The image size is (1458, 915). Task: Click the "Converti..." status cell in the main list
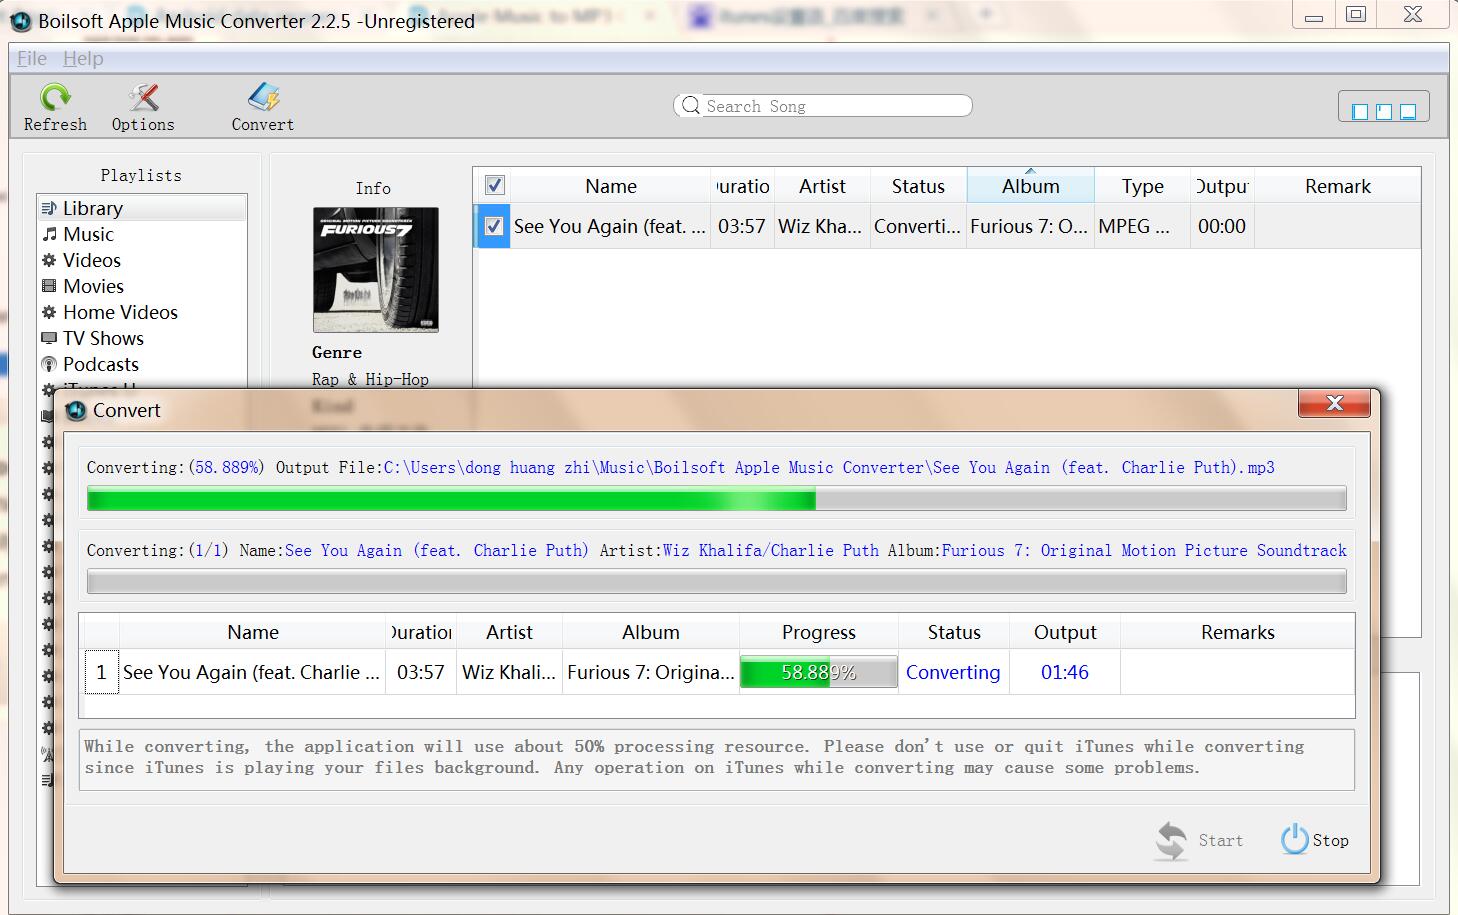point(917,226)
